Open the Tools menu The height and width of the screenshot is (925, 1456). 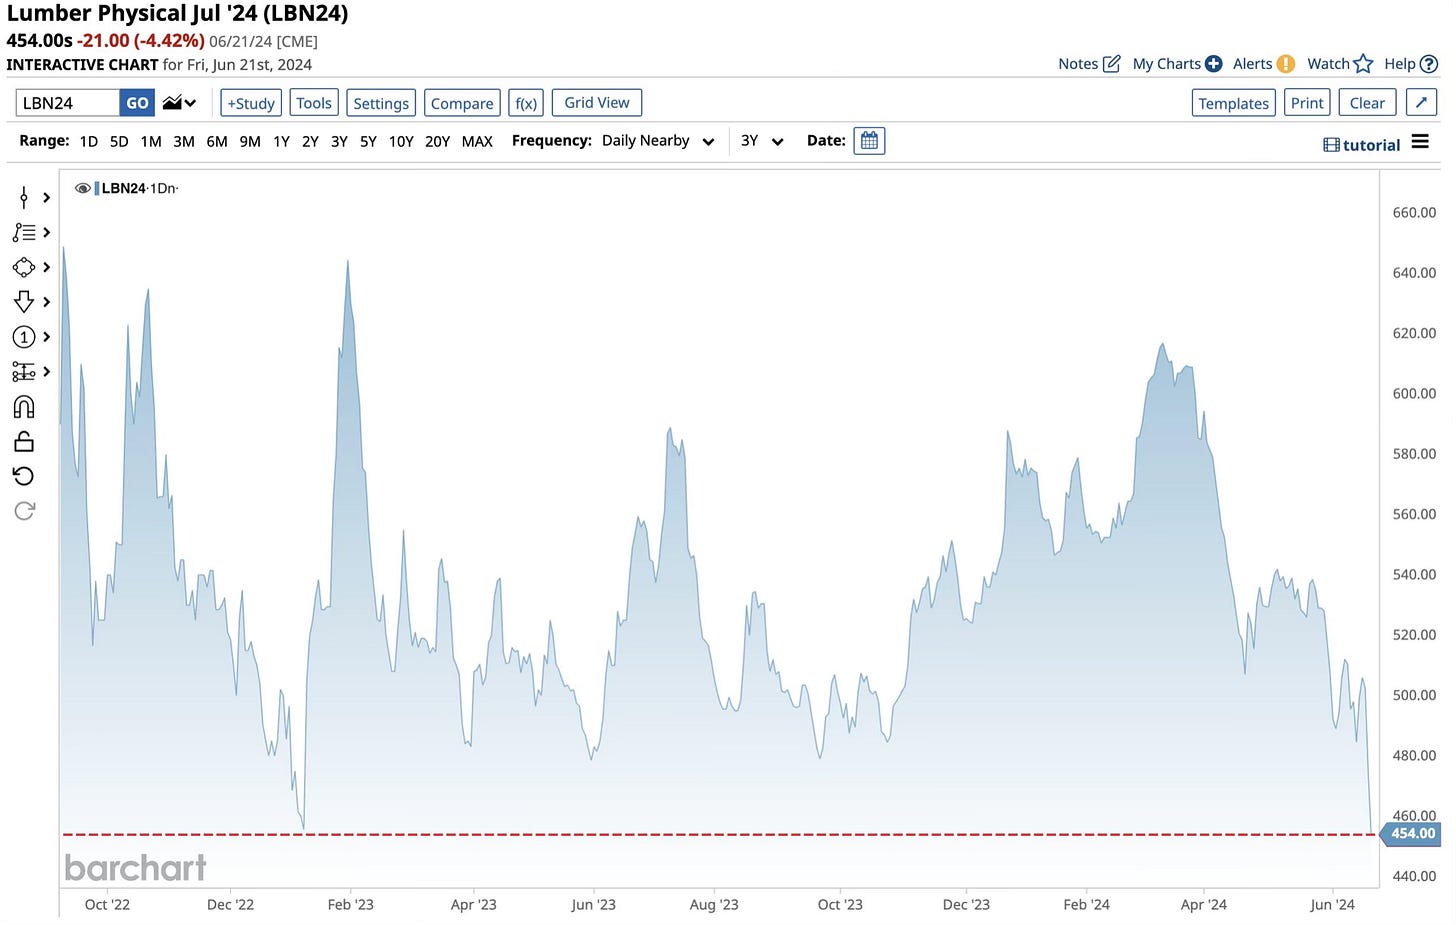[314, 103]
